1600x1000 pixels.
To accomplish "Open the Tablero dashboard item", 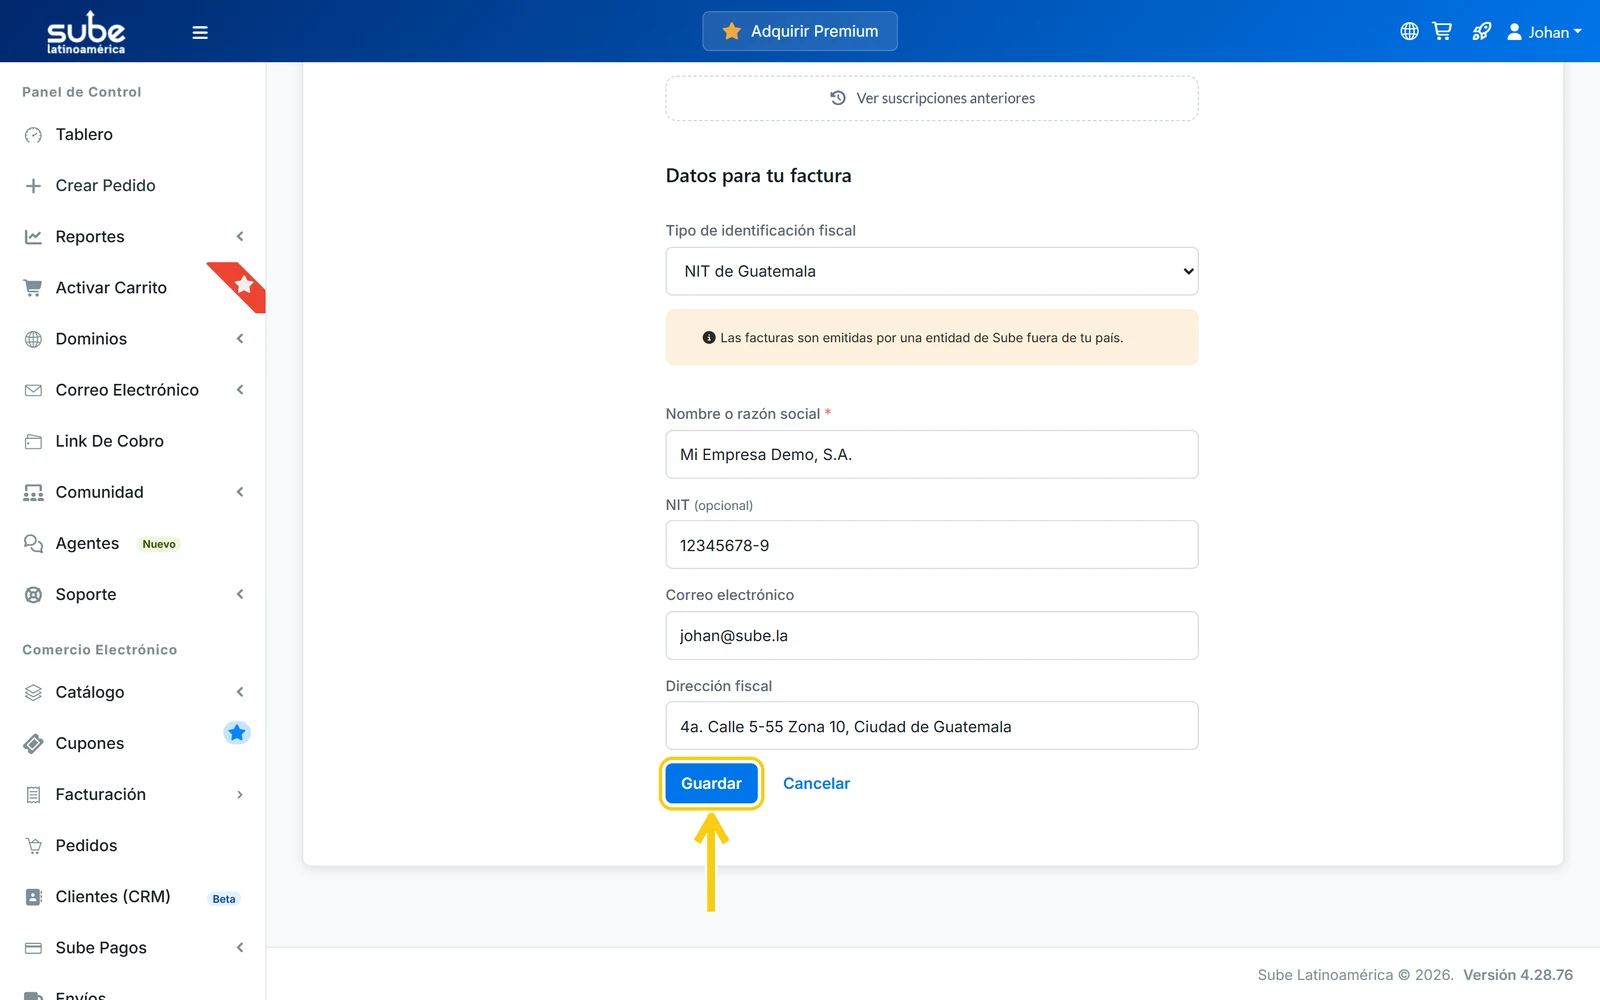I will (133, 135).
